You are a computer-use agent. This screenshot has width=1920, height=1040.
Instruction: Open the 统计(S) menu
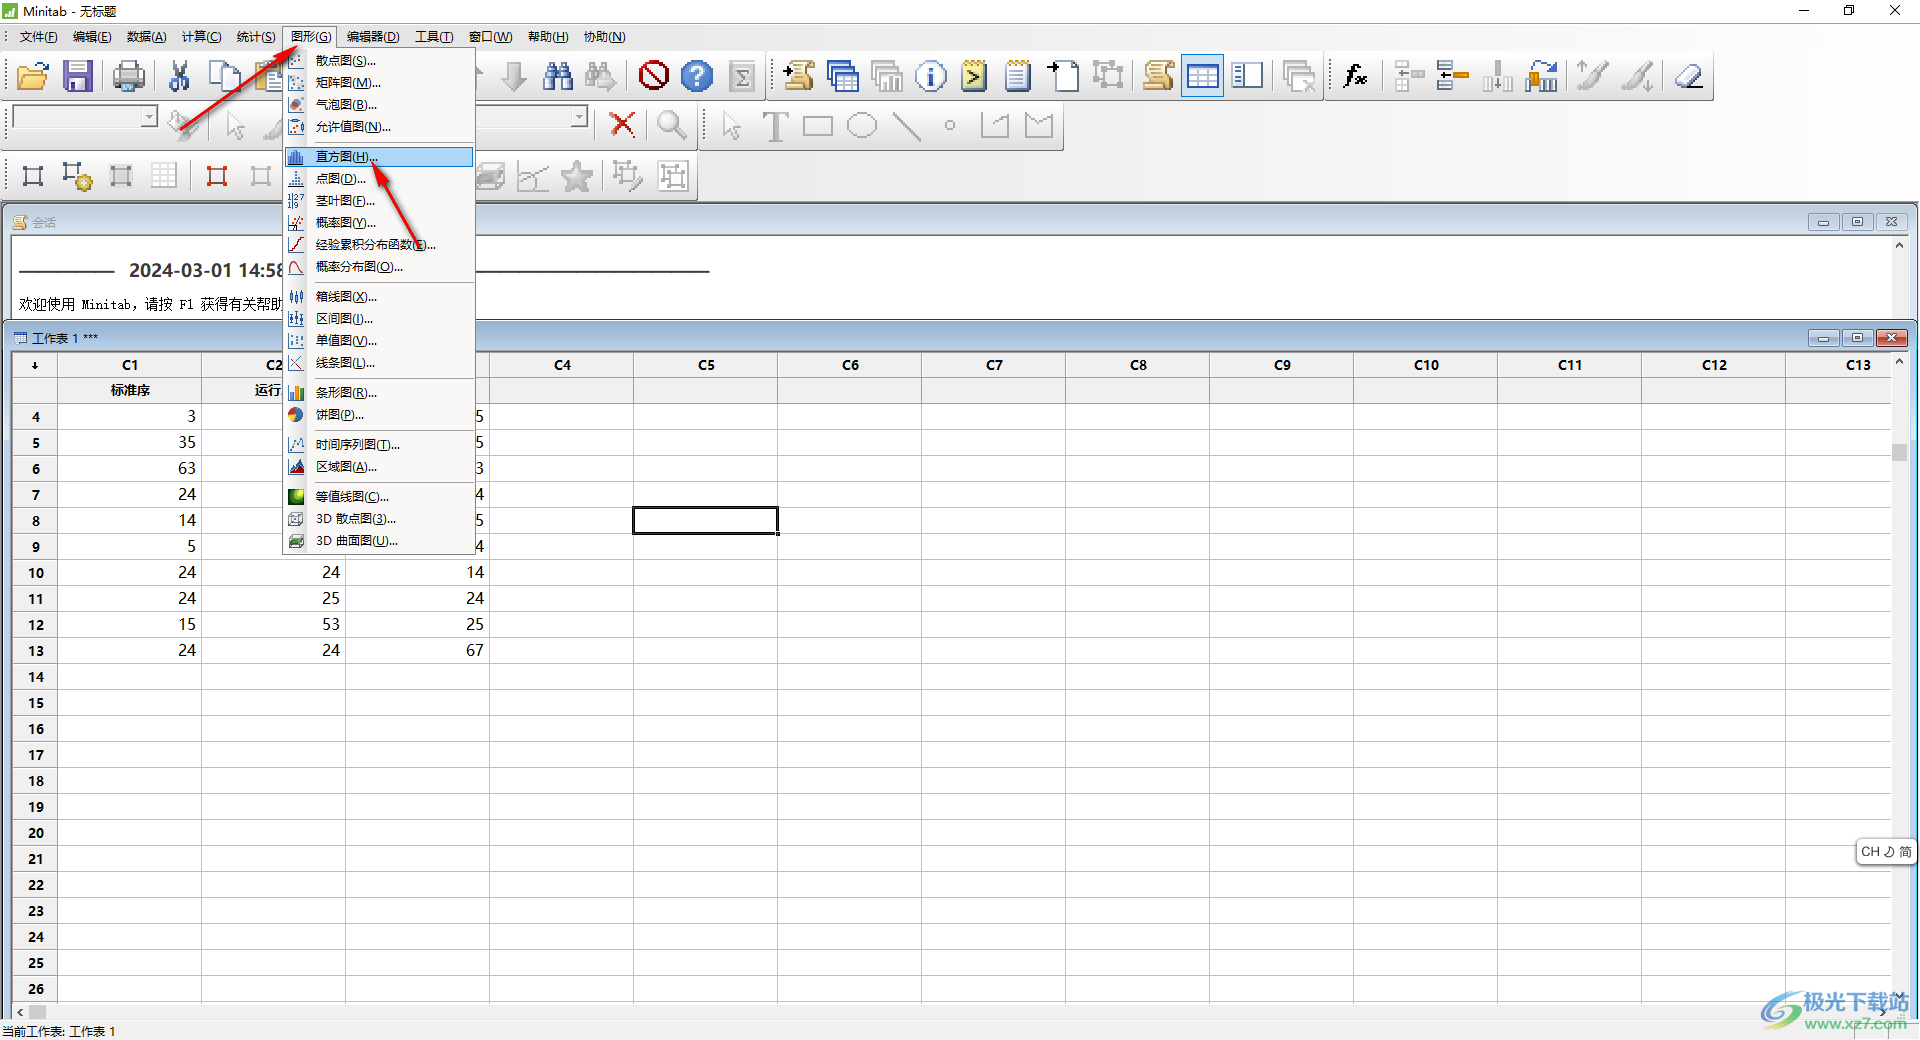click(256, 37)
